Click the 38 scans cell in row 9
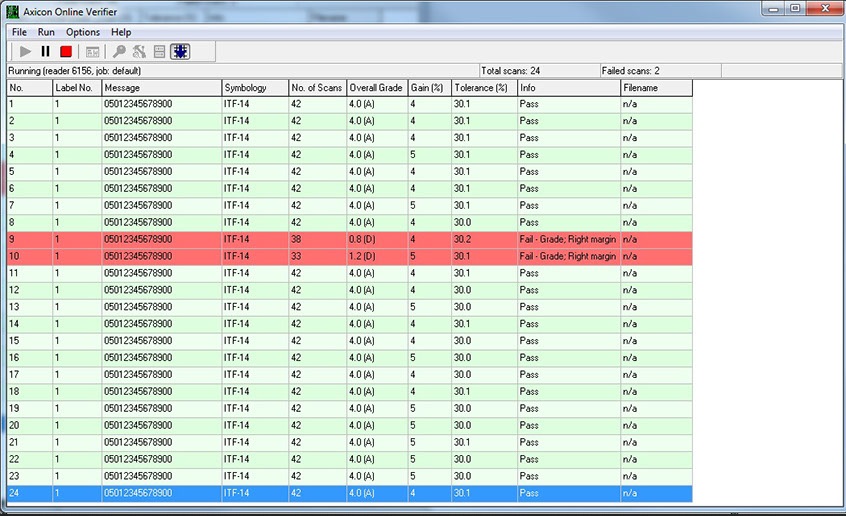 [x=318, y=239]
